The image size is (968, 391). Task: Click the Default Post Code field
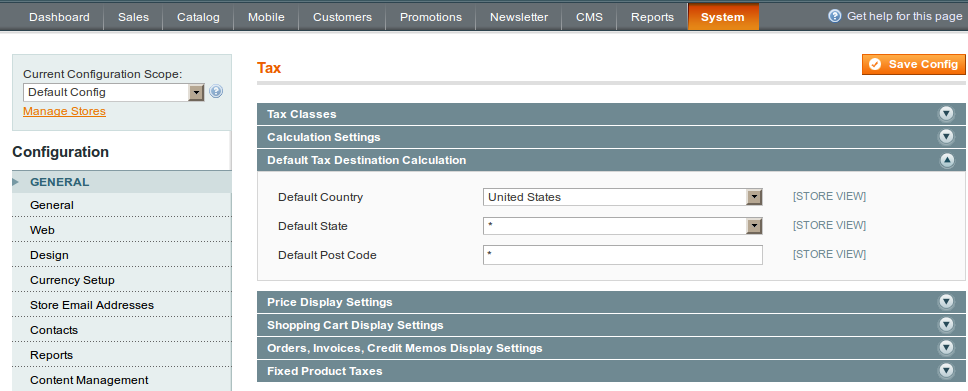click(x=622, y=254)
